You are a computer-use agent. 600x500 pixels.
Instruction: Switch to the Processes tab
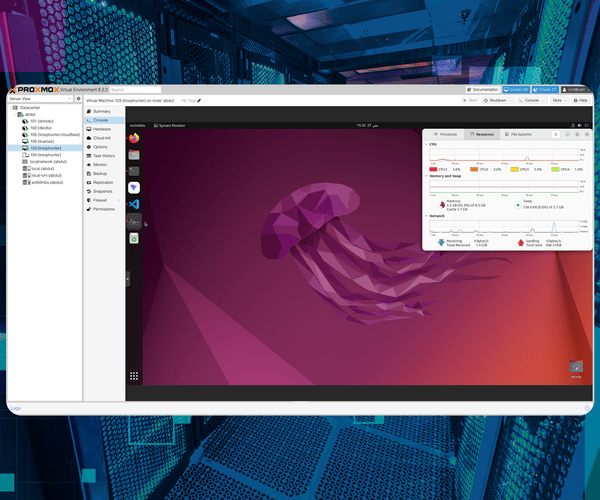(x=445, y=134)
